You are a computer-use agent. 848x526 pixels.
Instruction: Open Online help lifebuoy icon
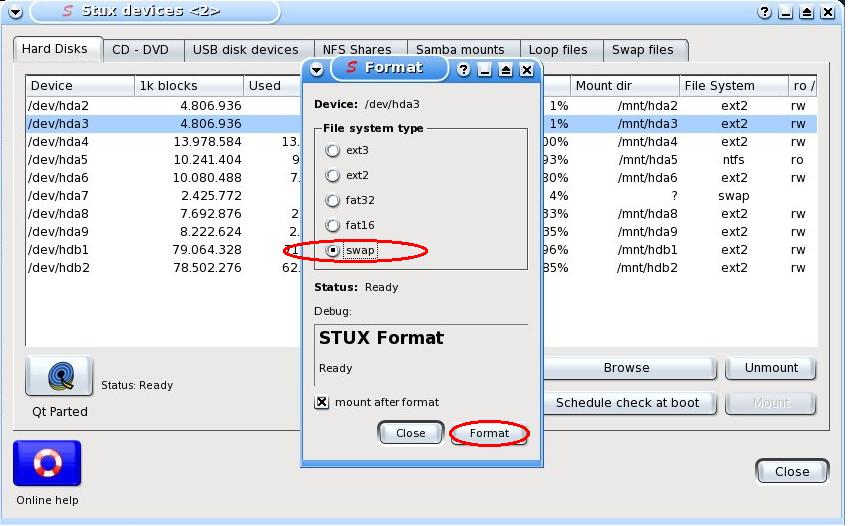pos(47,463)
